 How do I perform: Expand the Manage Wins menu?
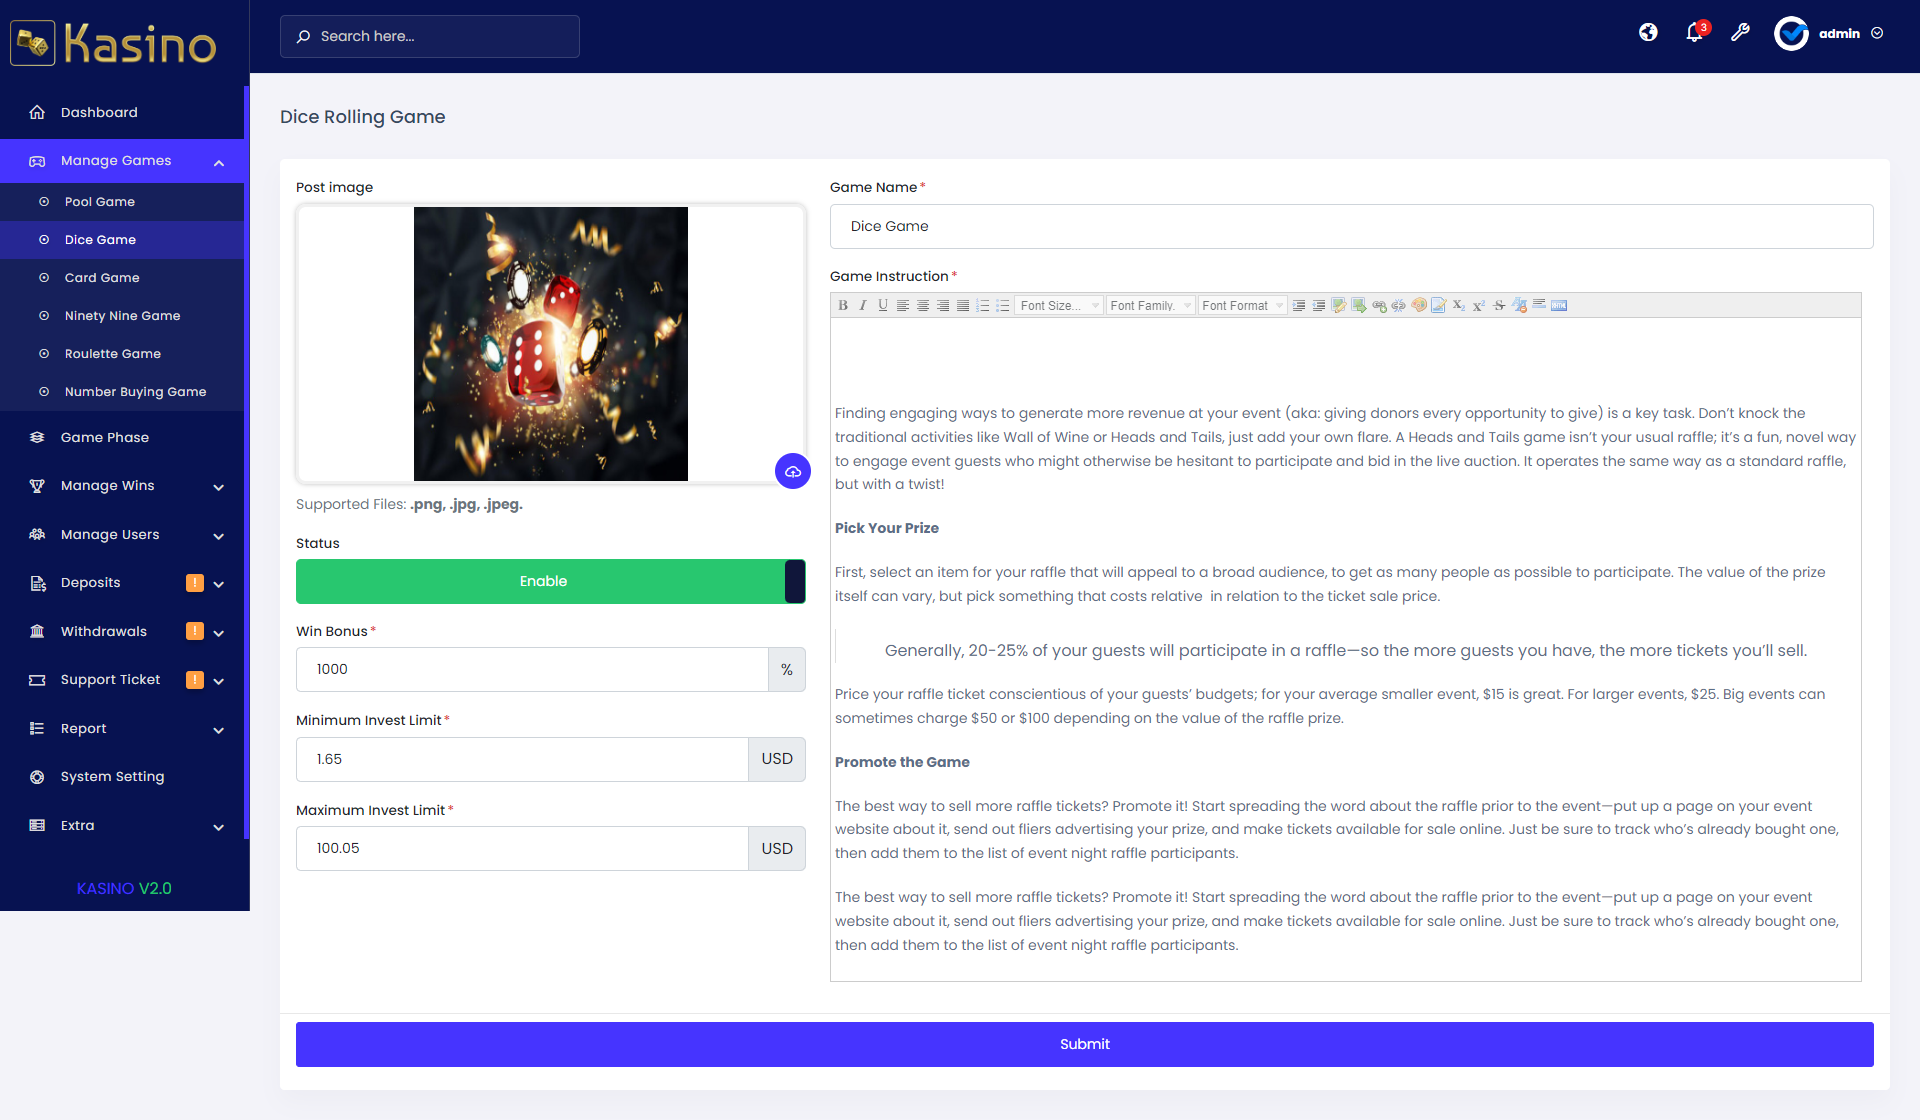(x=122, y=486)
